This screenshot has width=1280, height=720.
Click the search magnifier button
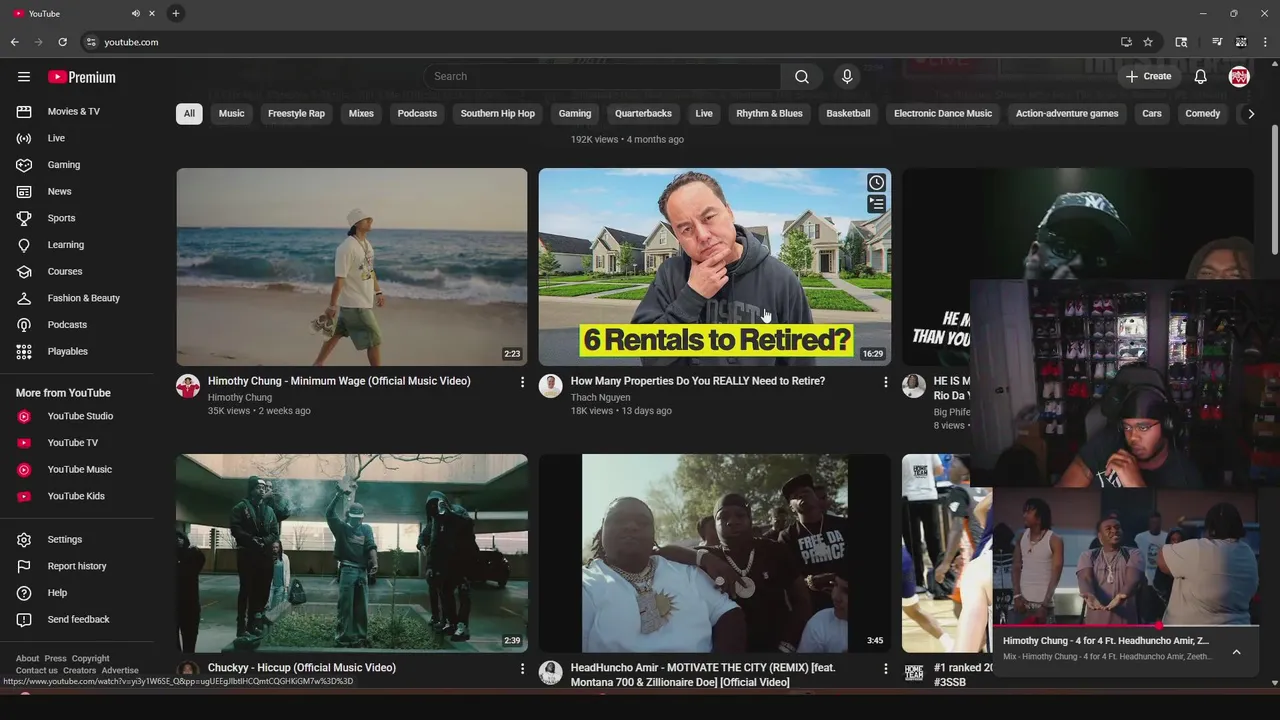802,77
